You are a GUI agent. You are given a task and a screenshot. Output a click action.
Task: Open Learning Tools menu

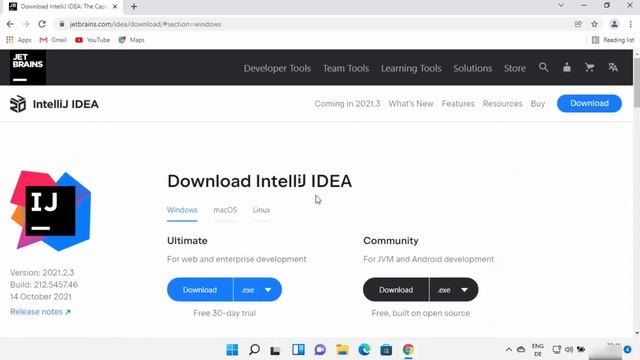point(411,68)
